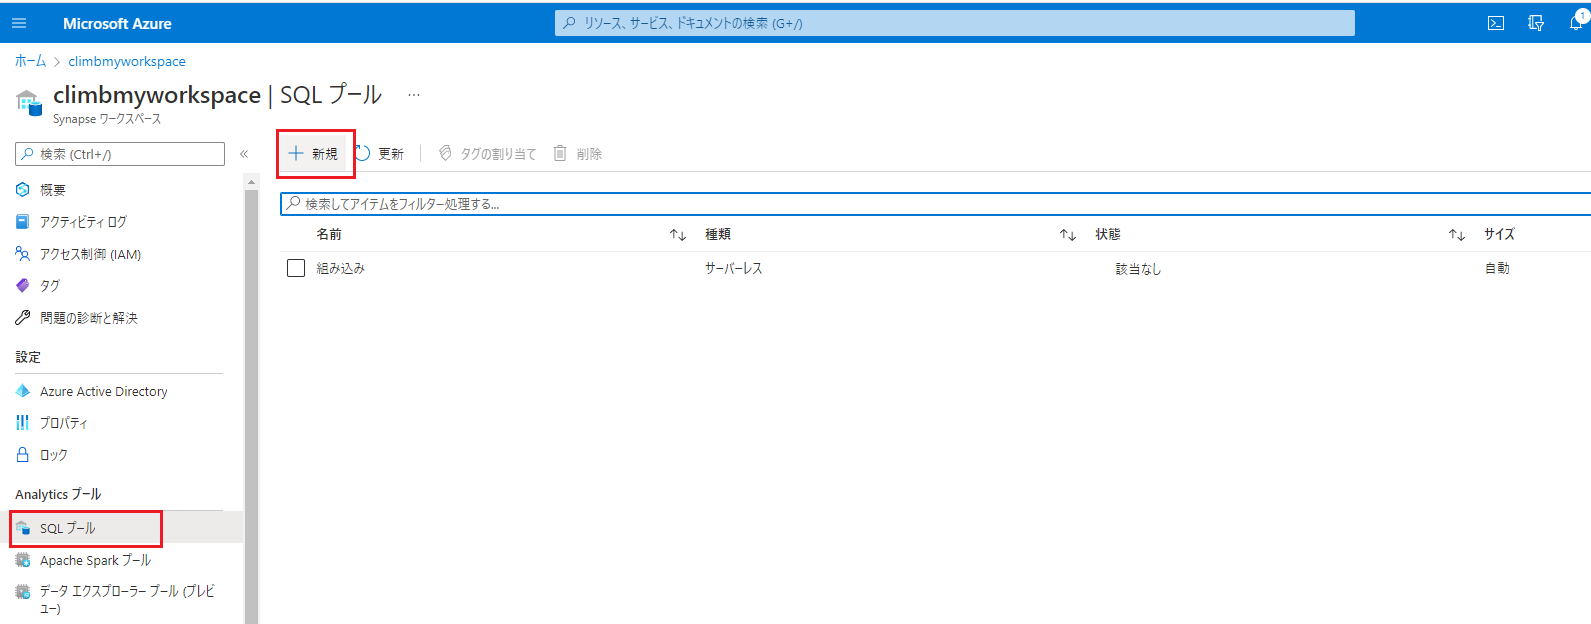Click the activity log icon
This screenshot has width=1591, height=624.
click(23, 222)
